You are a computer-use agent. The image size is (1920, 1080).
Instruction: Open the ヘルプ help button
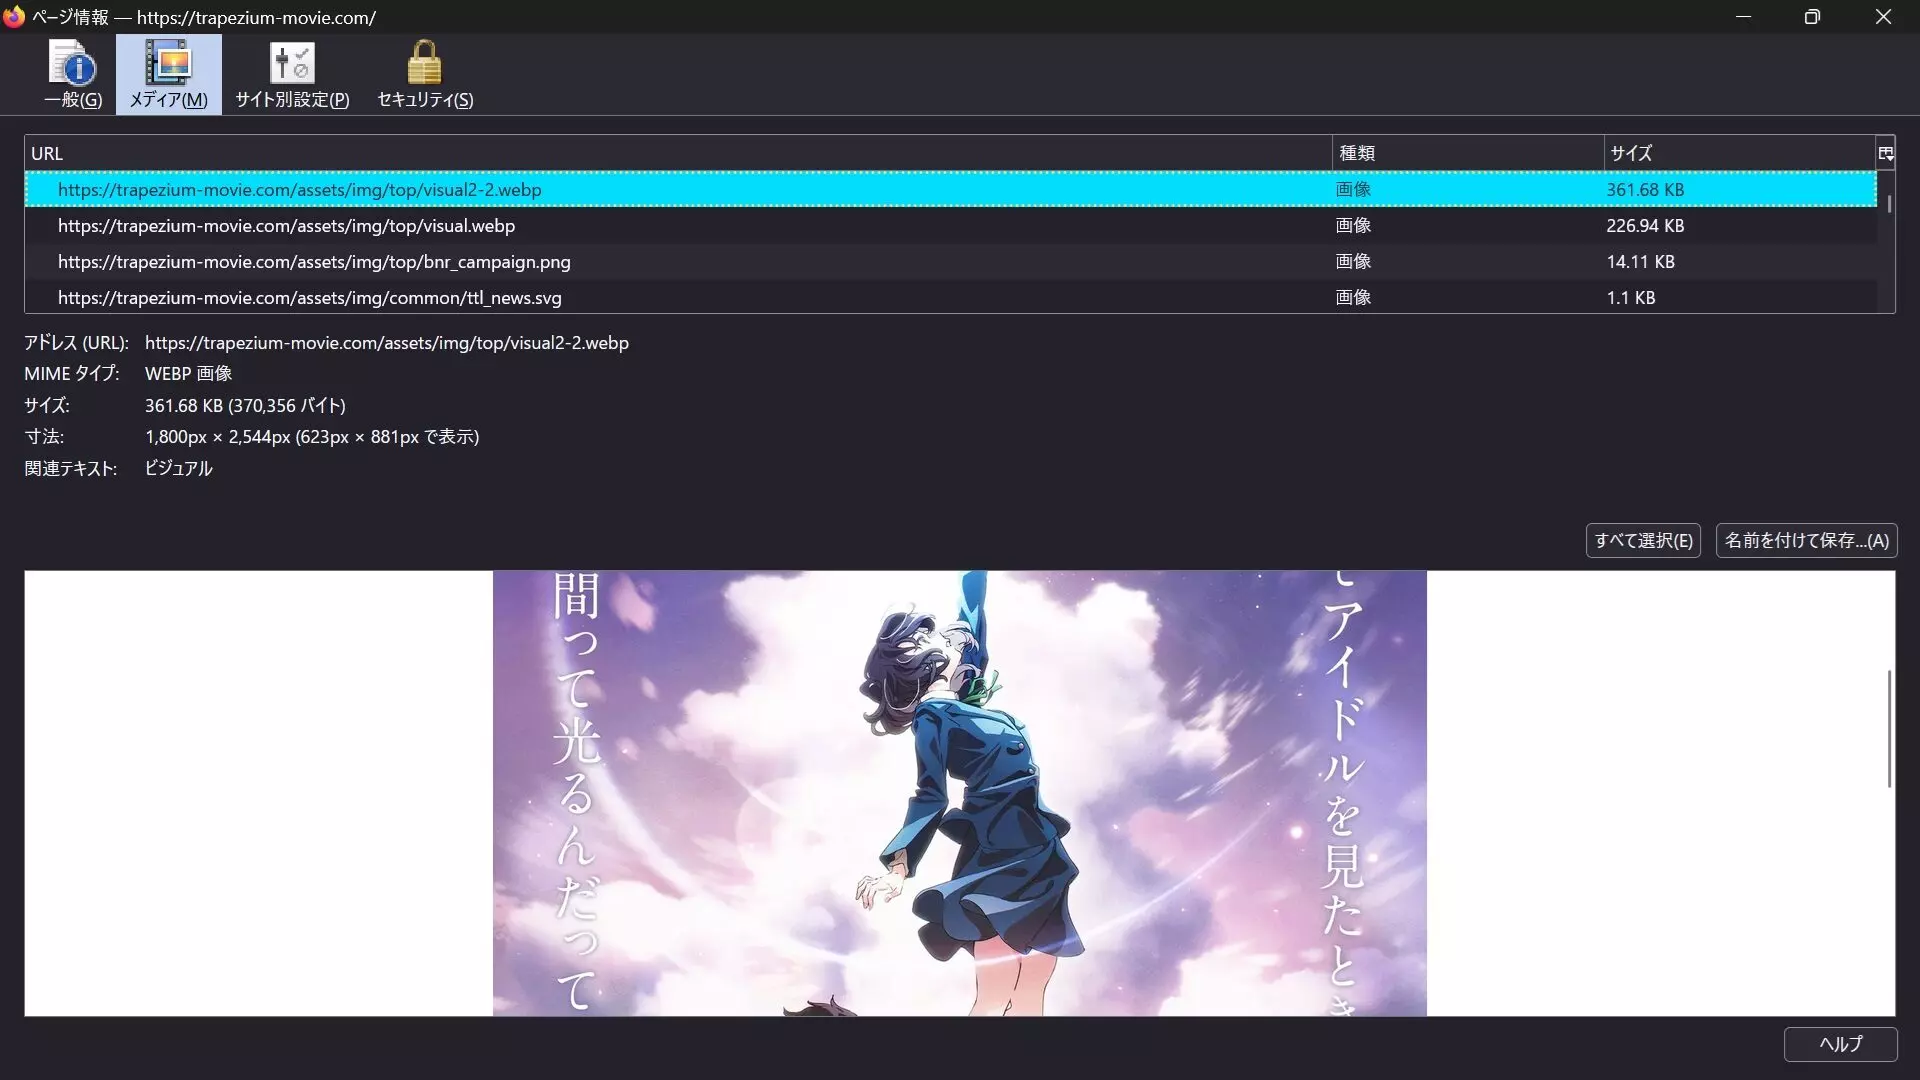pos(1840,1044)
